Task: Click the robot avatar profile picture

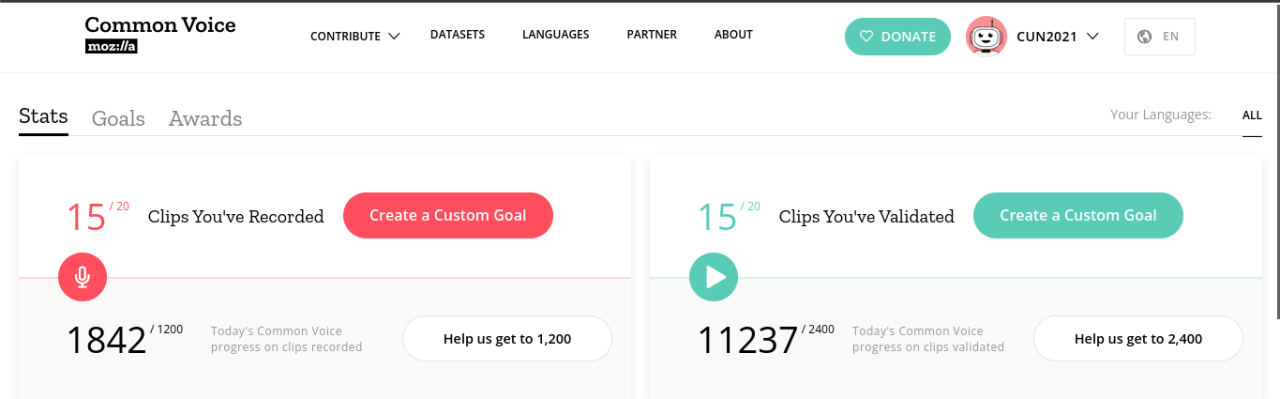Action: 986,37
